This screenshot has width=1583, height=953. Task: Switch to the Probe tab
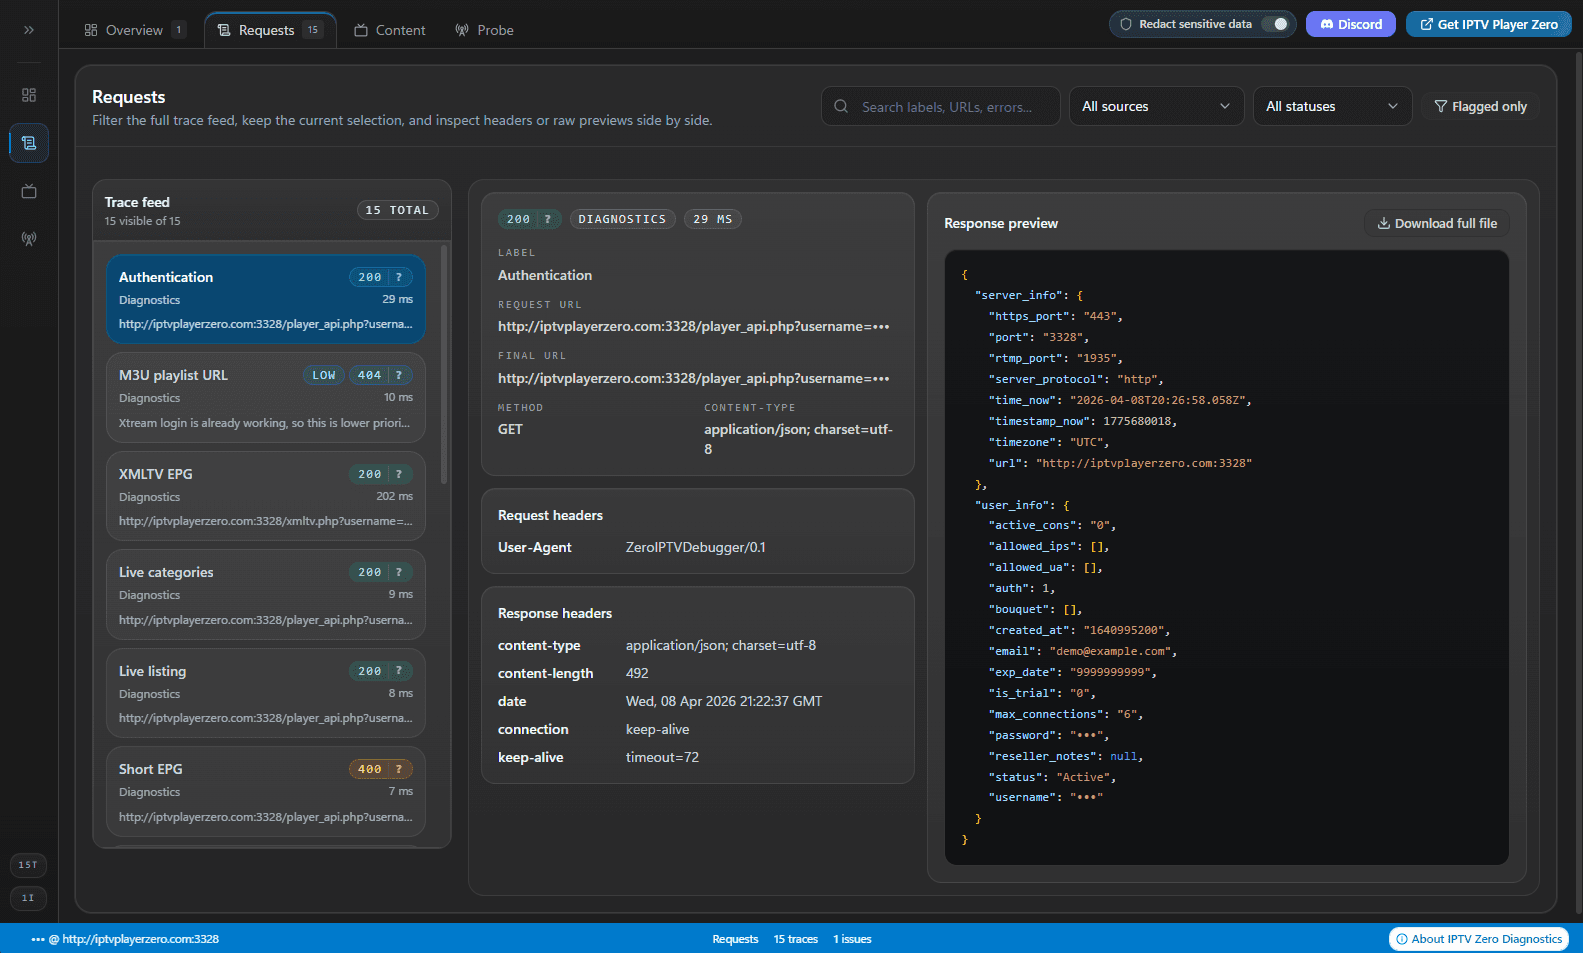(x=484, y=30)
